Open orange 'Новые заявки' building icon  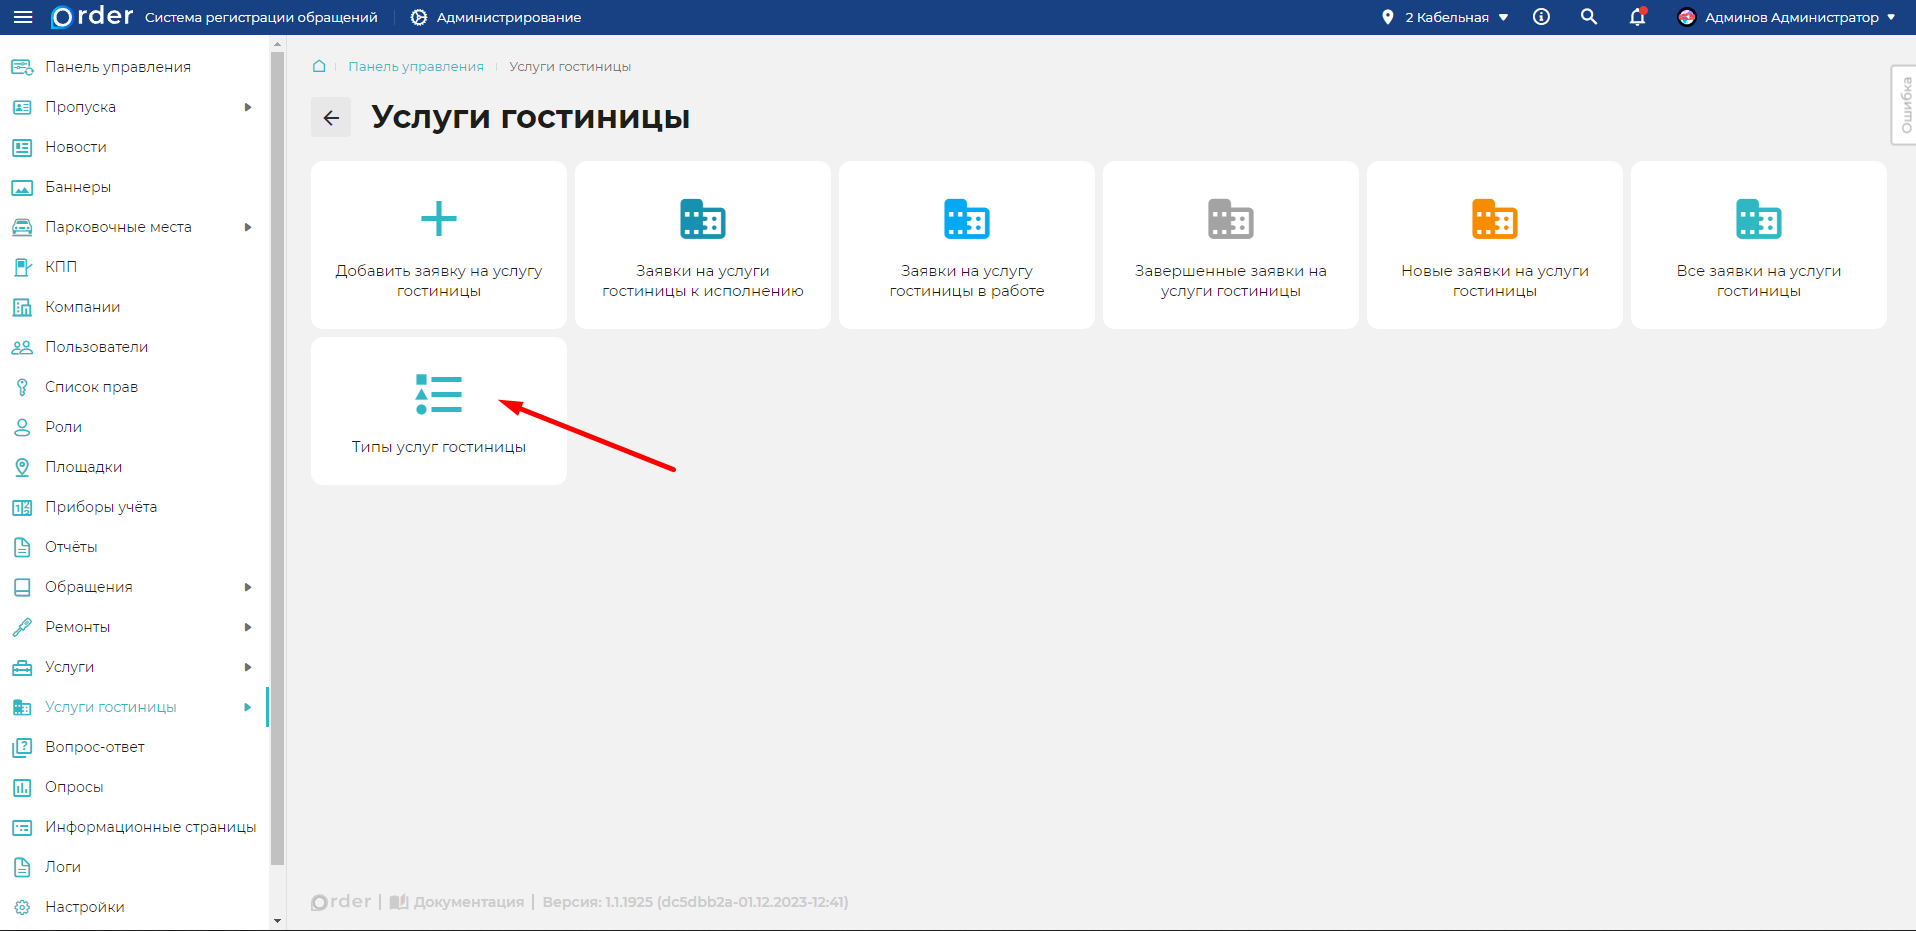[1494, 219]
